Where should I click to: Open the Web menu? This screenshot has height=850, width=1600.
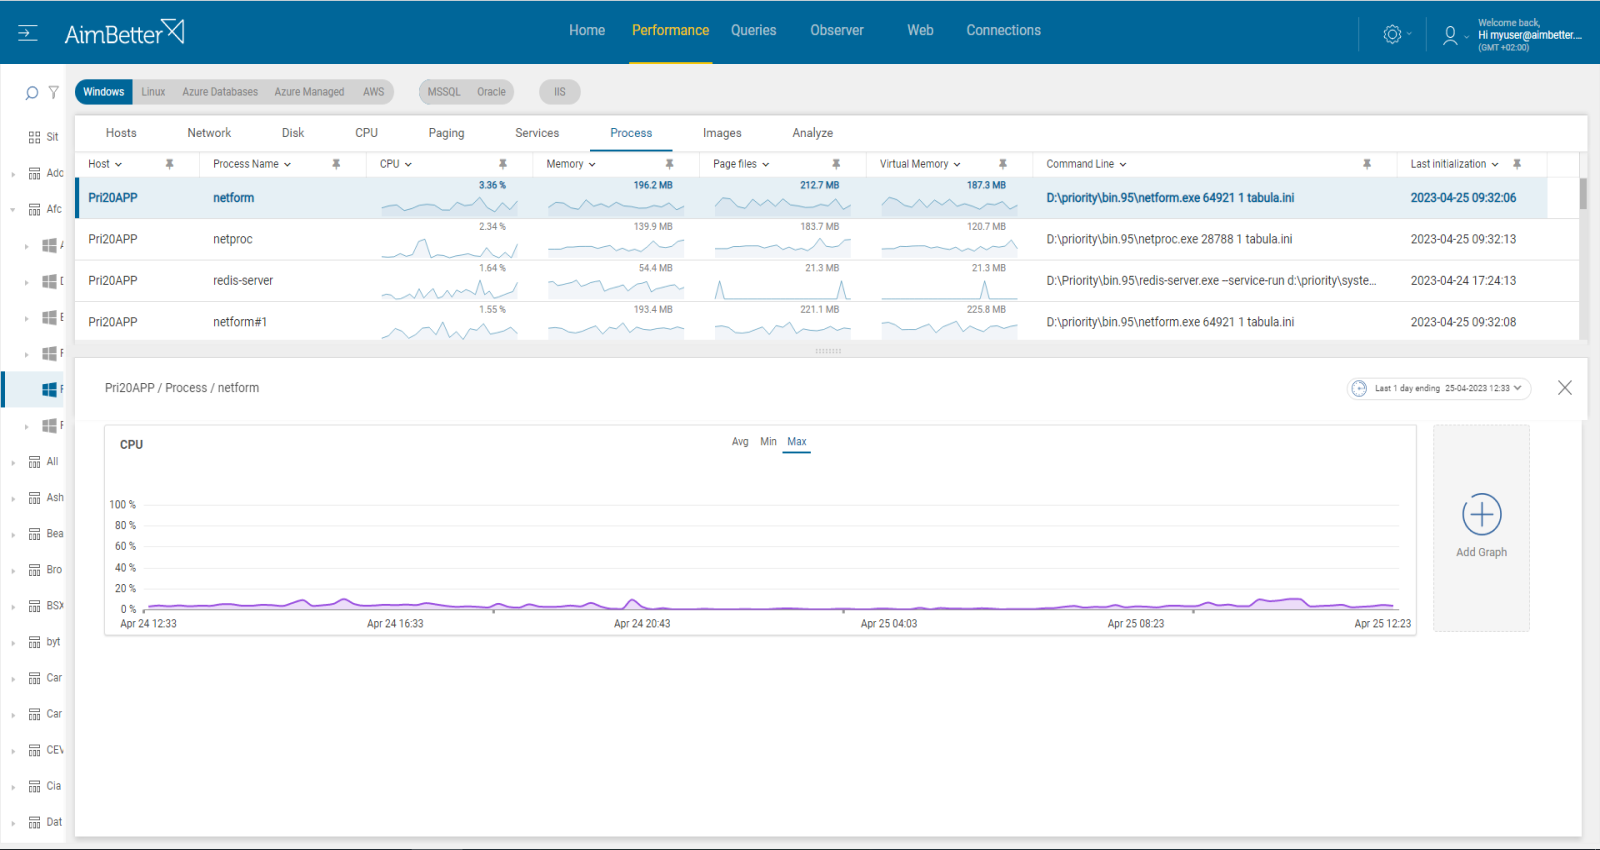pos(920,31)
